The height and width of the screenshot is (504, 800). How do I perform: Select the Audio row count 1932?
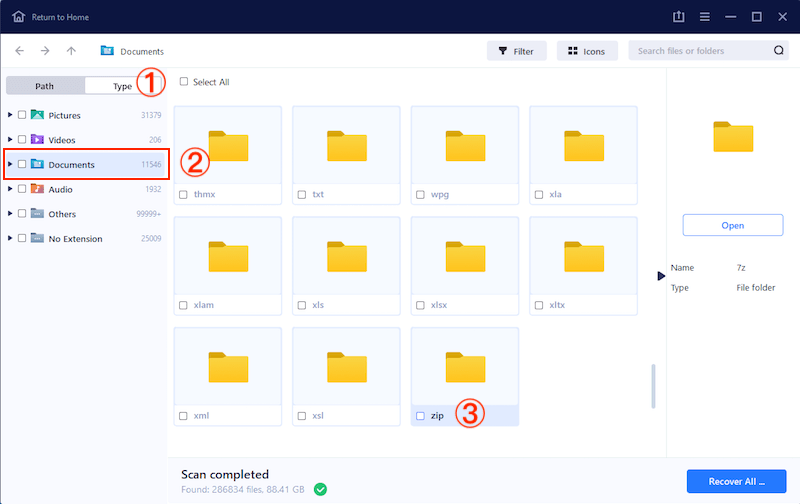coord(153,189)
